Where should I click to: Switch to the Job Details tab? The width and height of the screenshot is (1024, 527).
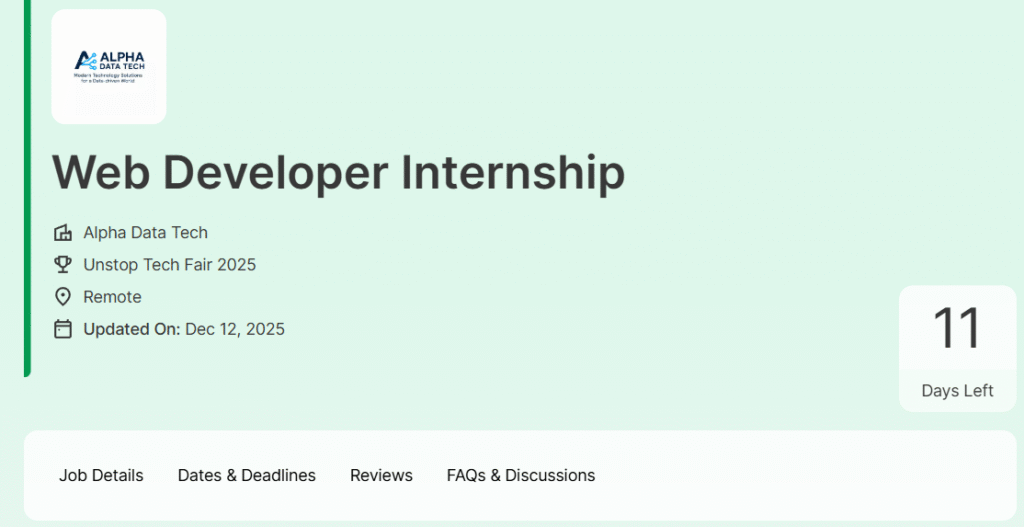[x=101, y=476]
